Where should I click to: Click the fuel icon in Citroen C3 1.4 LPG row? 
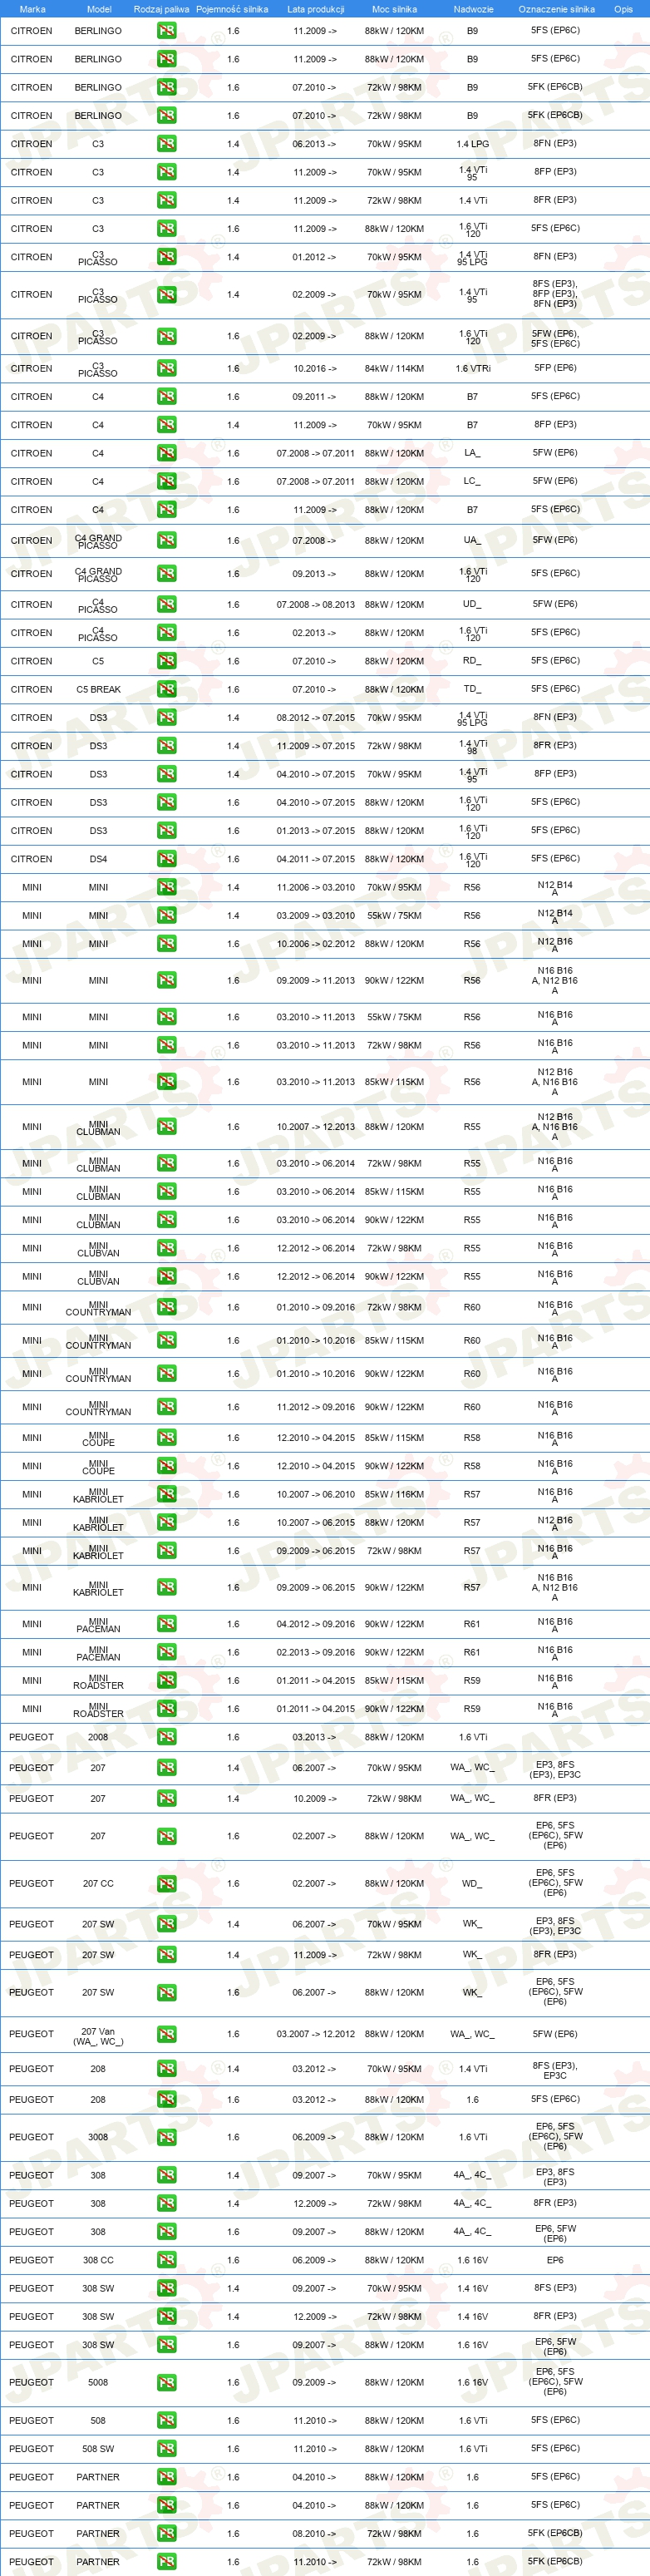click(x=167, y=144)
